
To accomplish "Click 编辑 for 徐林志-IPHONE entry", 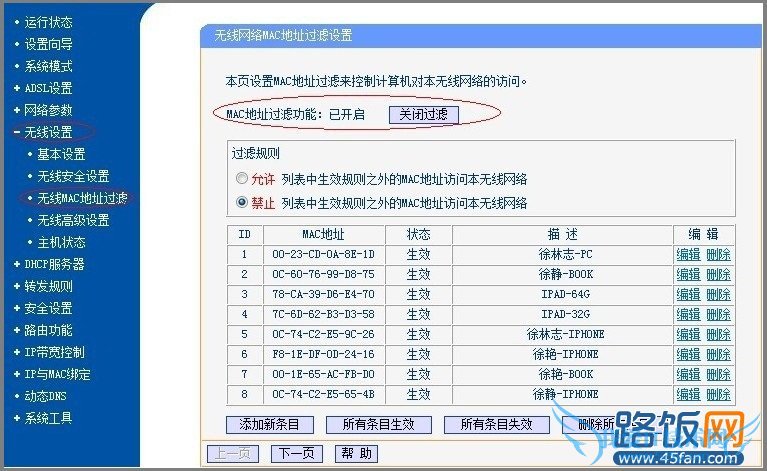I will tap(688, 335).
